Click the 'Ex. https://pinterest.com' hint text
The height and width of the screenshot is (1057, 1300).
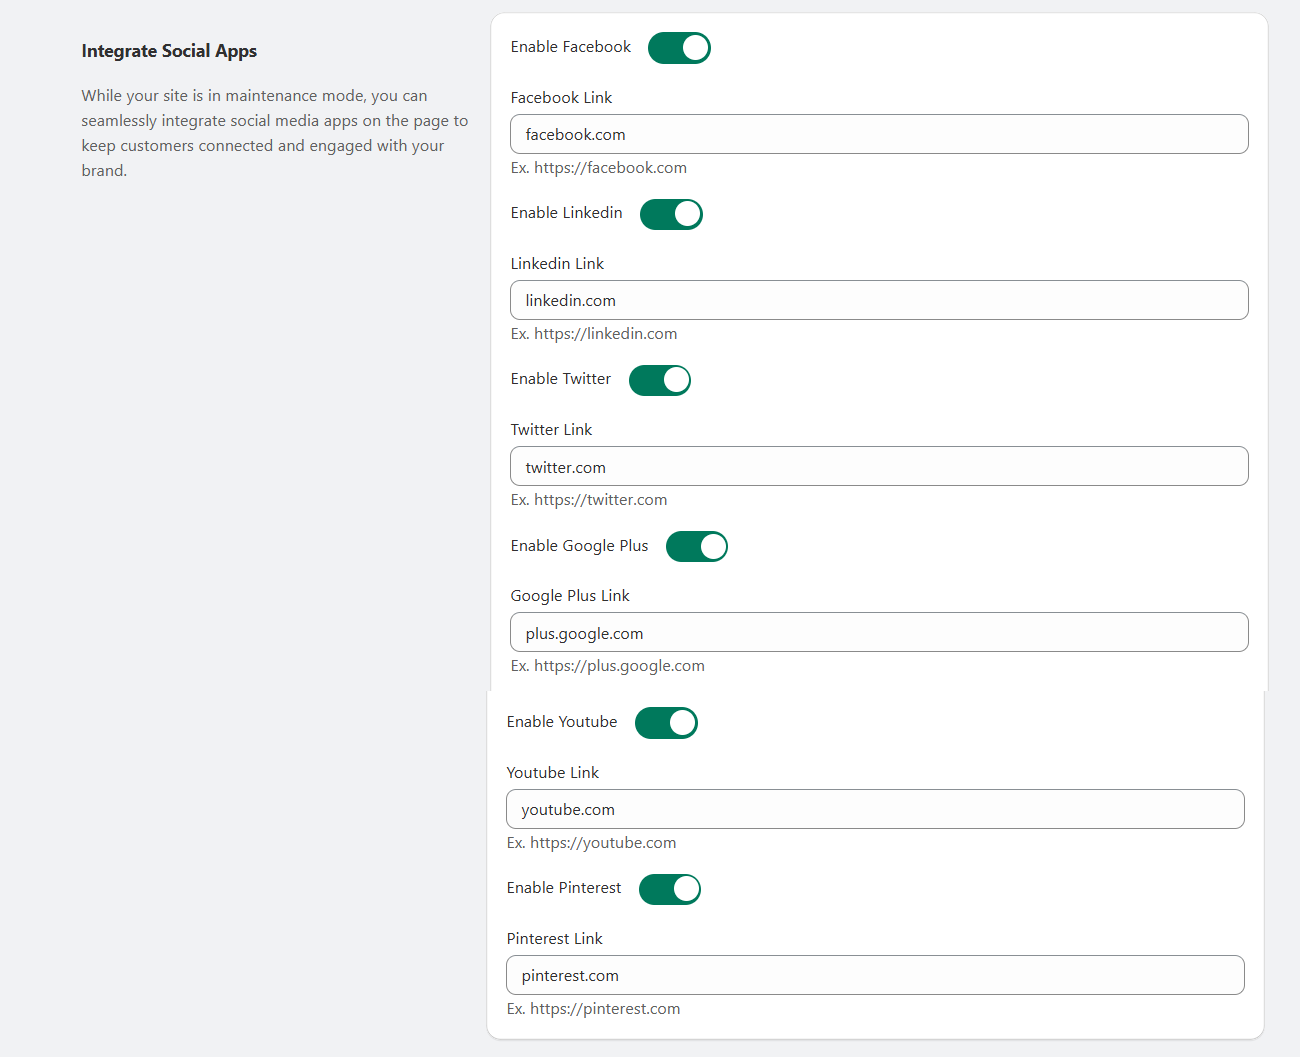click(593, 1009)
